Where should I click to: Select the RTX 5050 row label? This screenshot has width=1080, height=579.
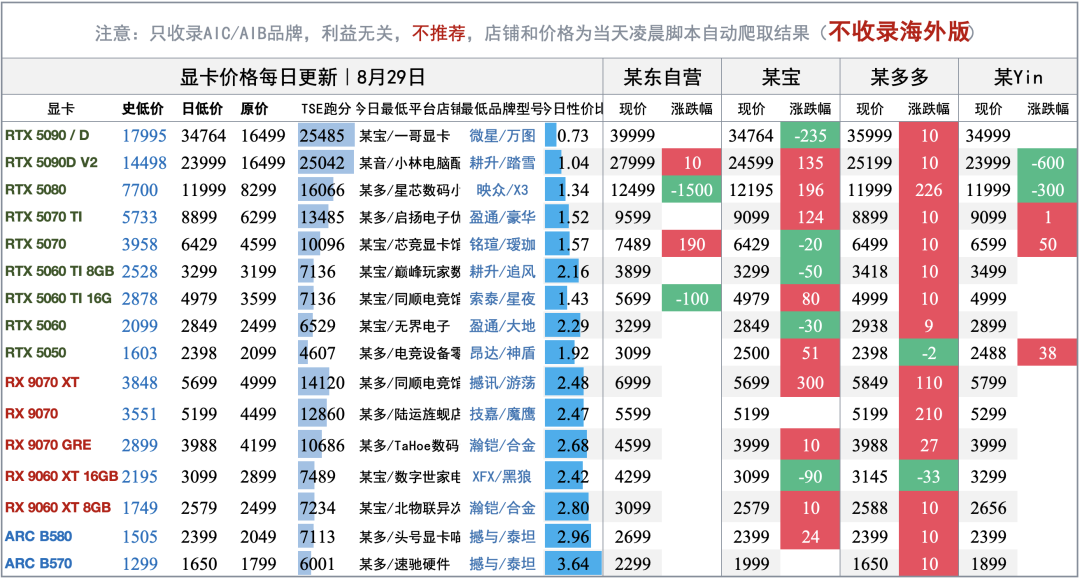pyautogui.click(x=36, y=352)
